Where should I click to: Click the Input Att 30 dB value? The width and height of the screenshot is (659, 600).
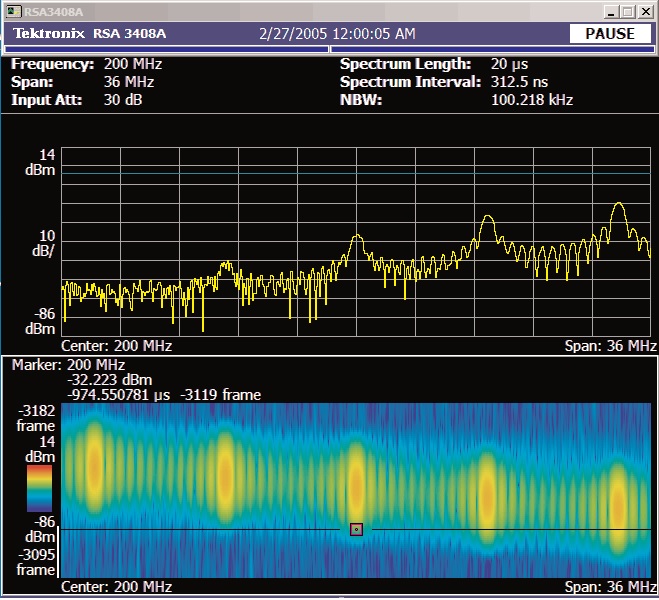[x=125, y=100]
